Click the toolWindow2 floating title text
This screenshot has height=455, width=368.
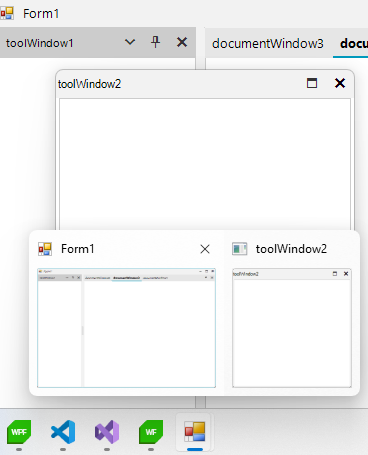pos(89,84)
